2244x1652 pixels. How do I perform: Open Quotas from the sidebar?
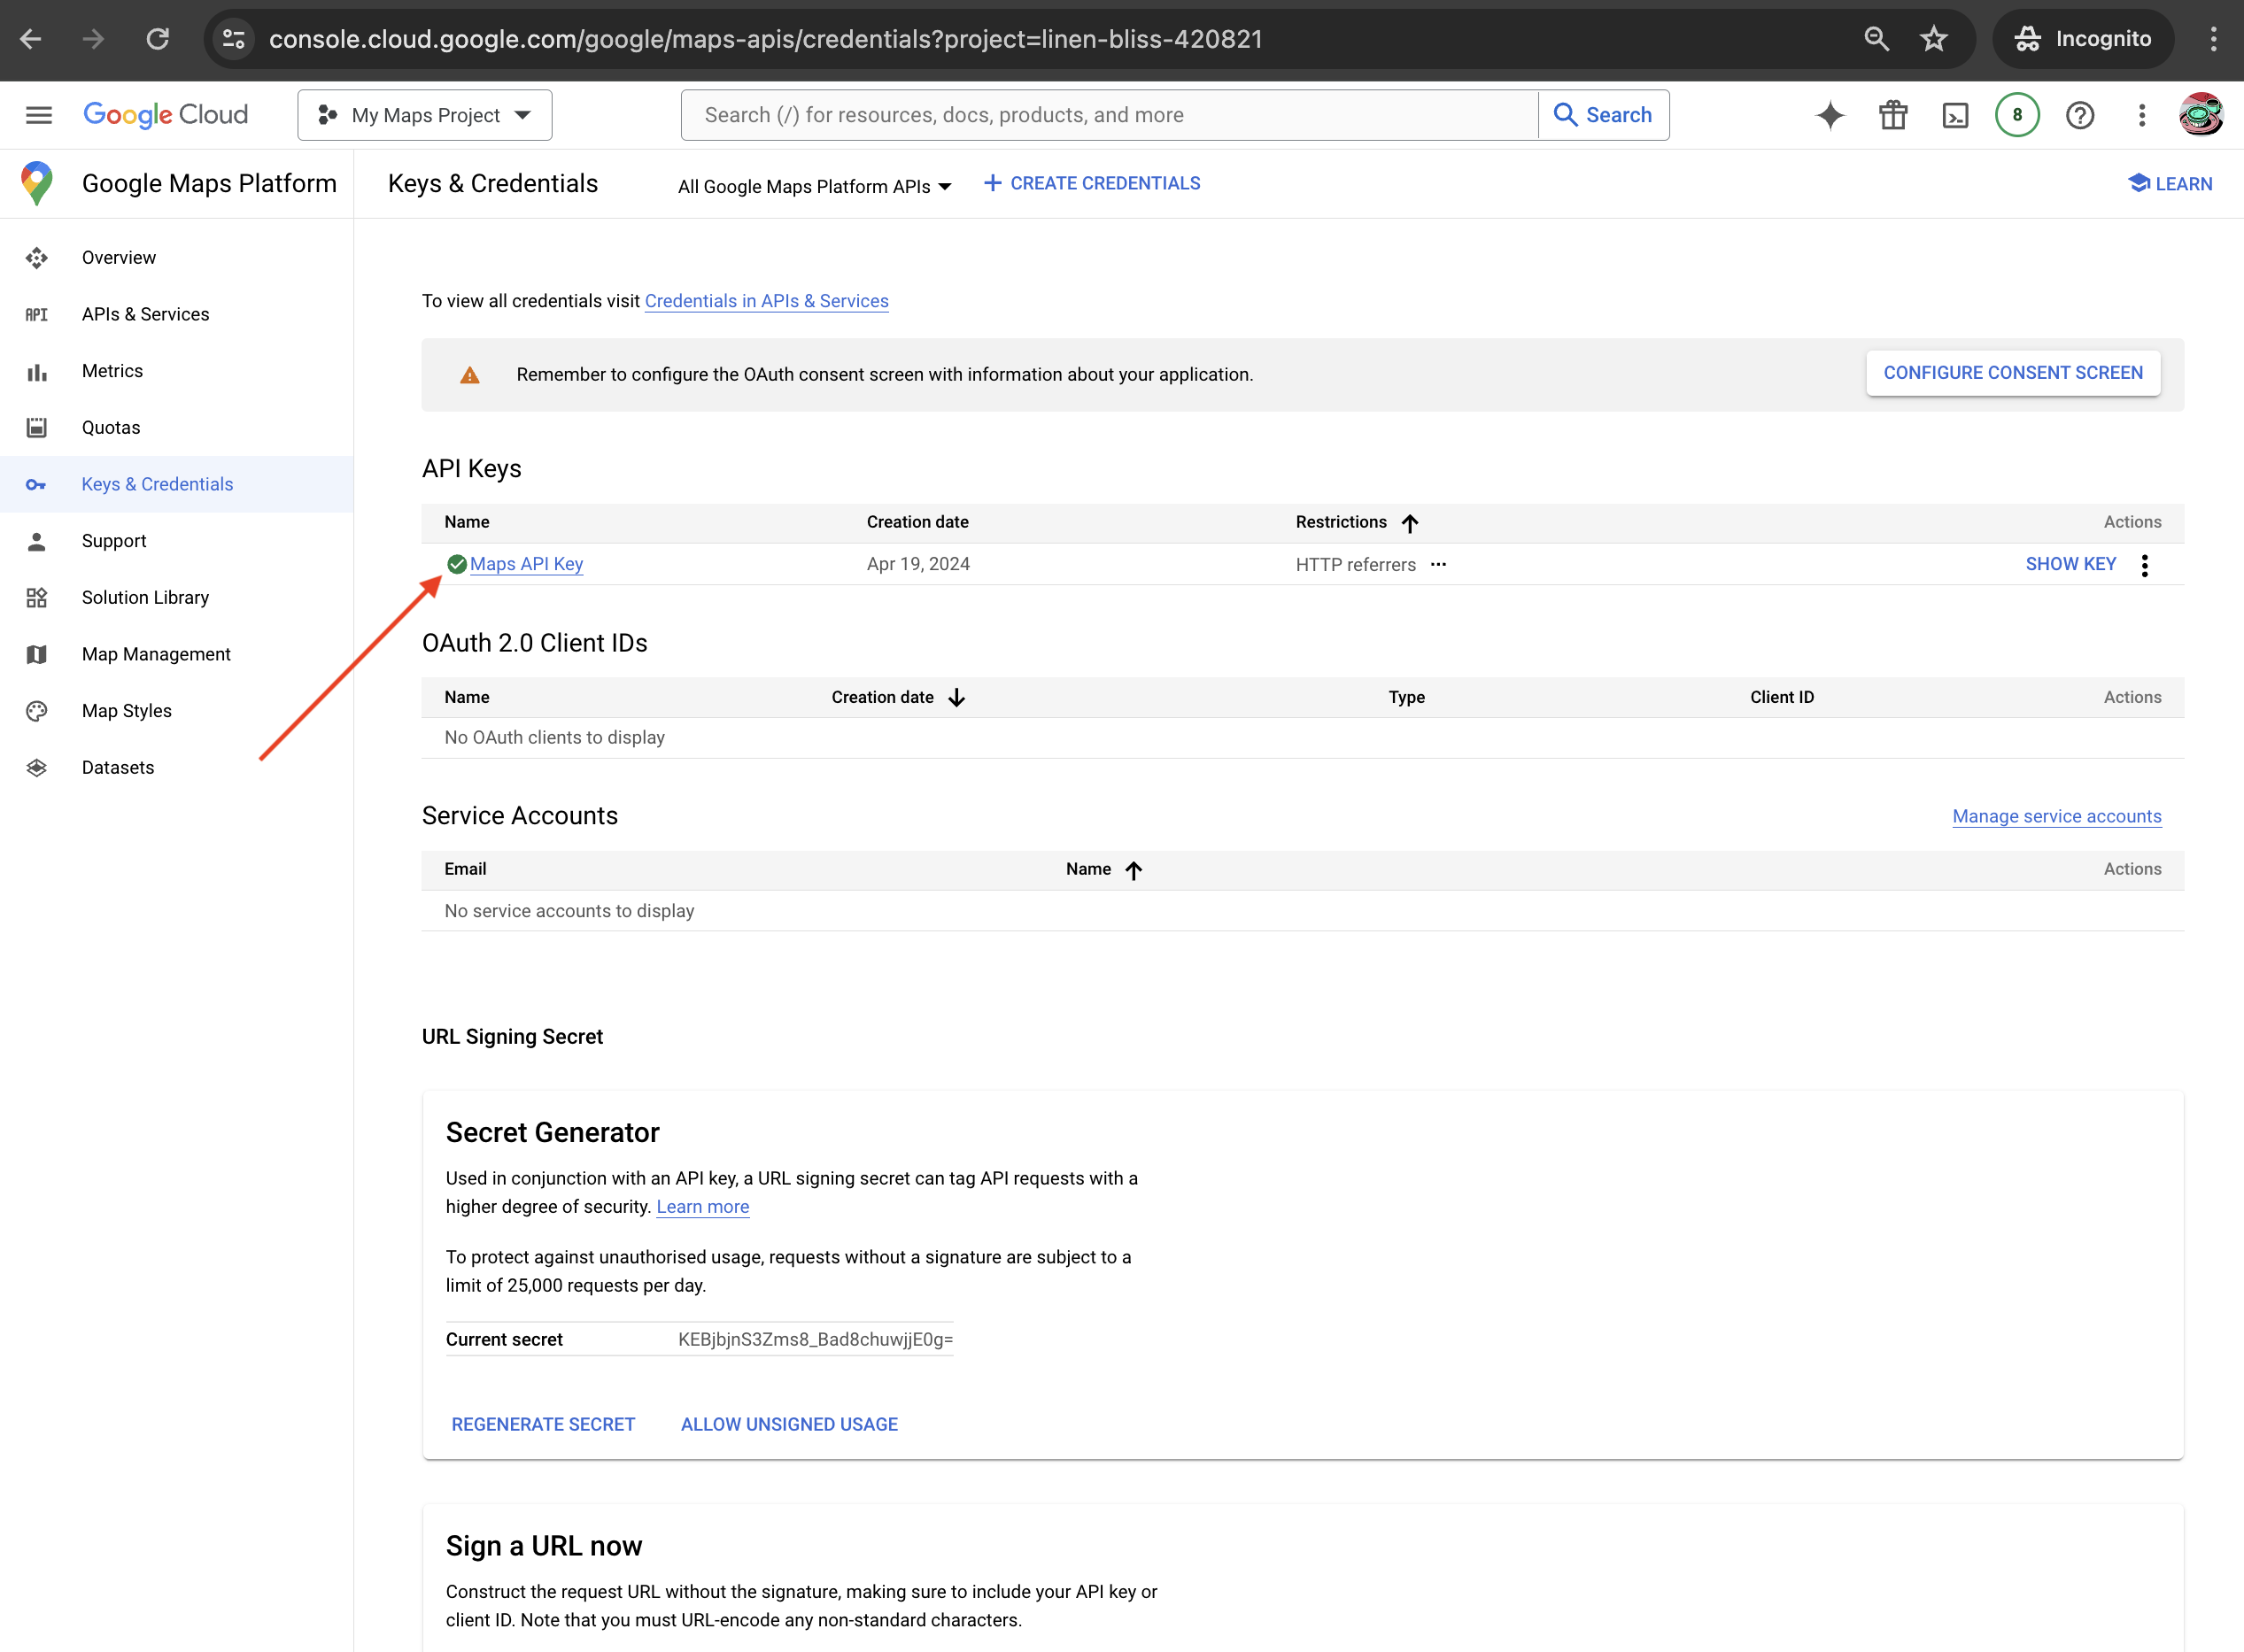111,427
